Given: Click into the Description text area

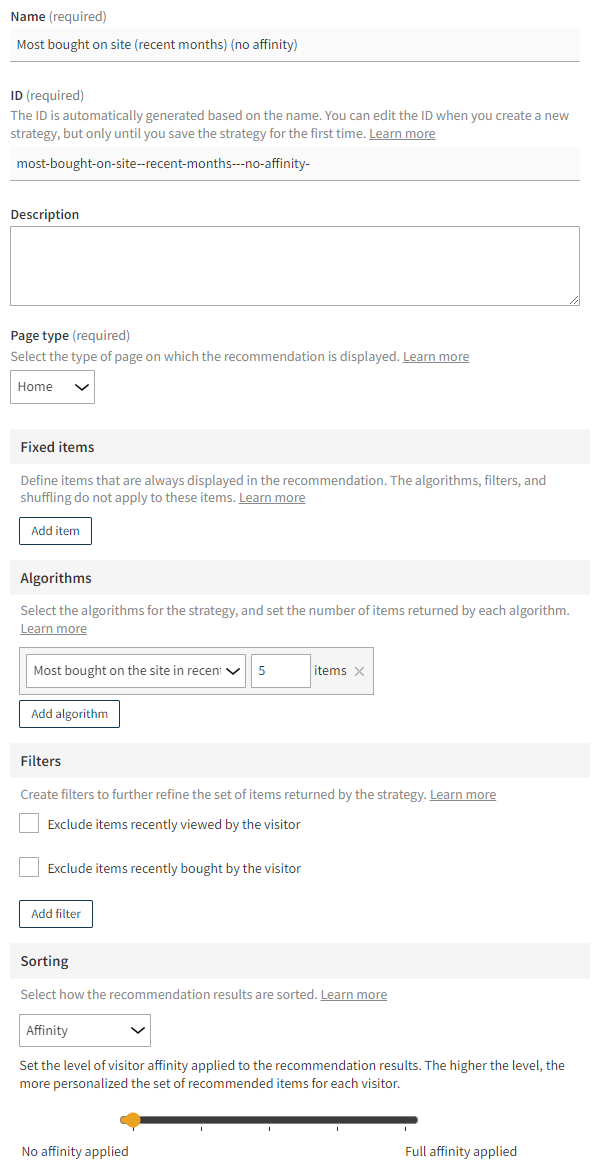Looking at the screenshot, I should click(x=295, y=264).
